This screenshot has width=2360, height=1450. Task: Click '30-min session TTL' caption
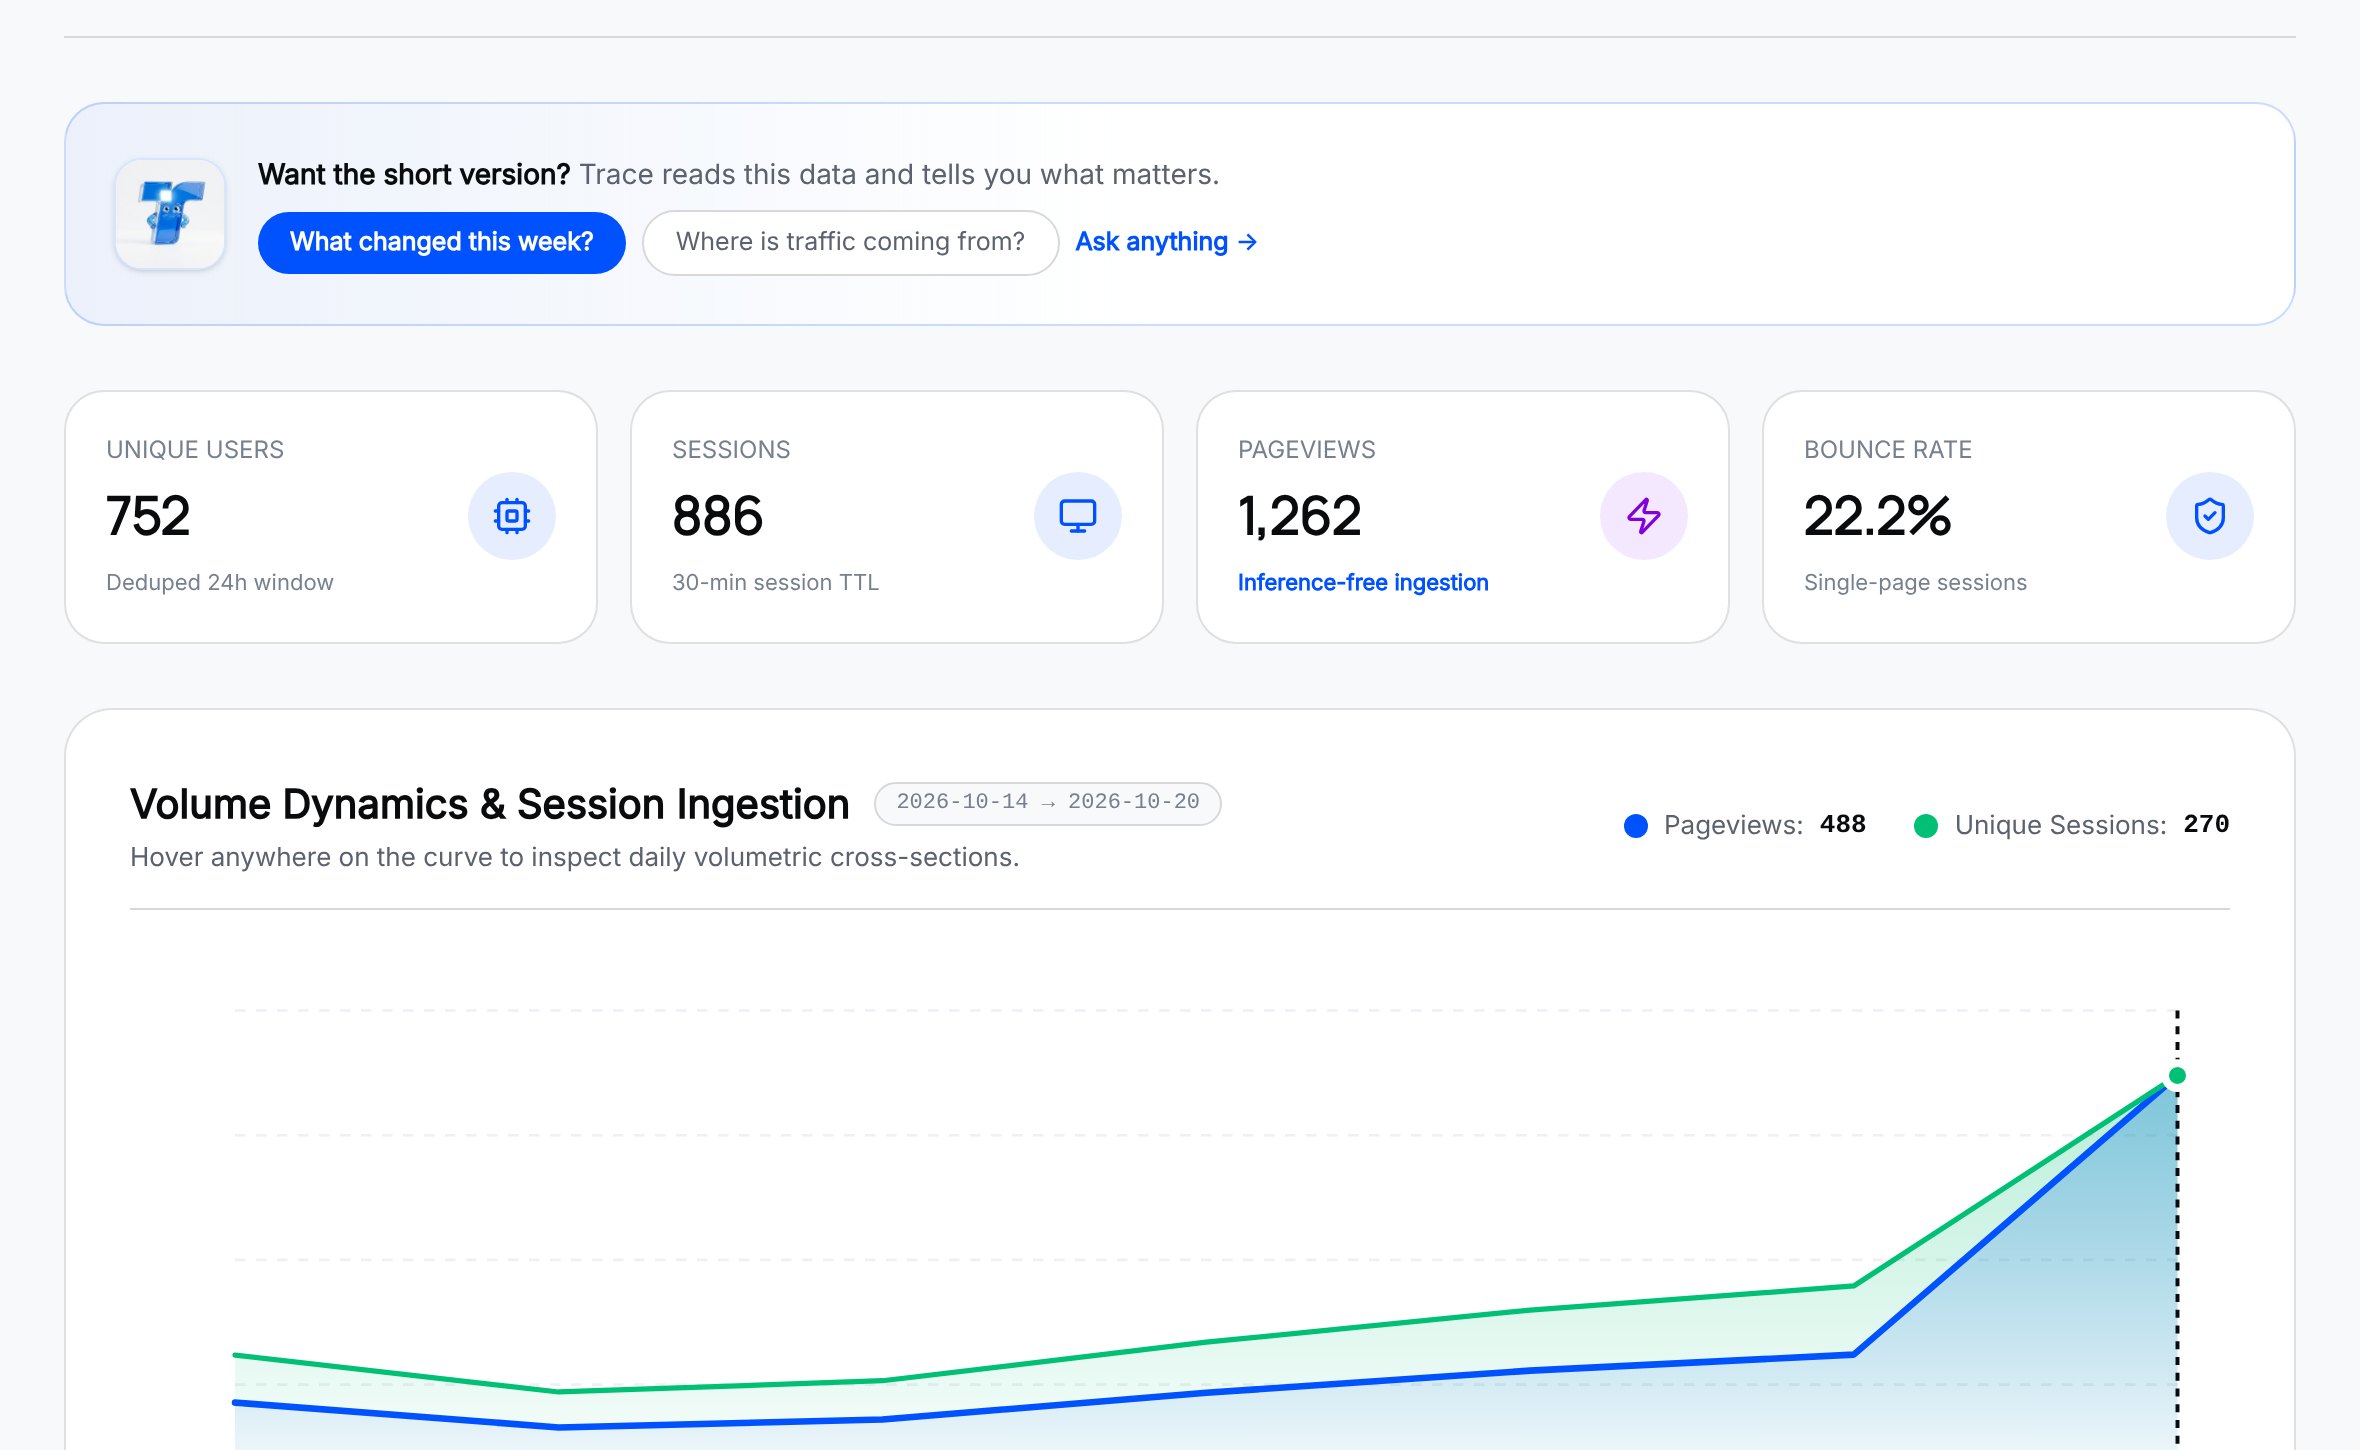tap(775, 582)
